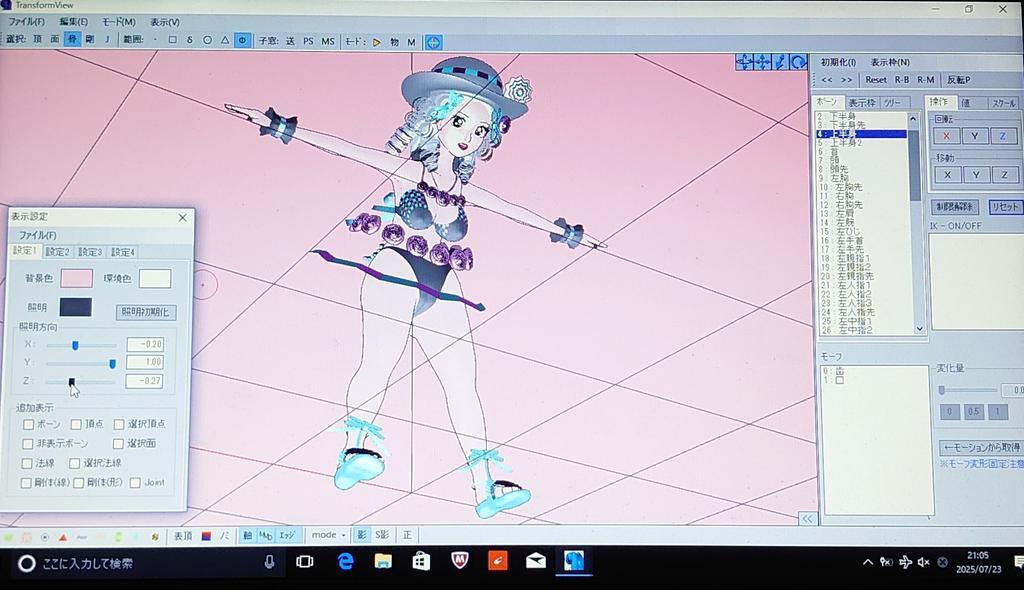Click rotation X button
The height and width of the screenshot is (590, 1024).
pyautogui.click(x=946, y=136)
